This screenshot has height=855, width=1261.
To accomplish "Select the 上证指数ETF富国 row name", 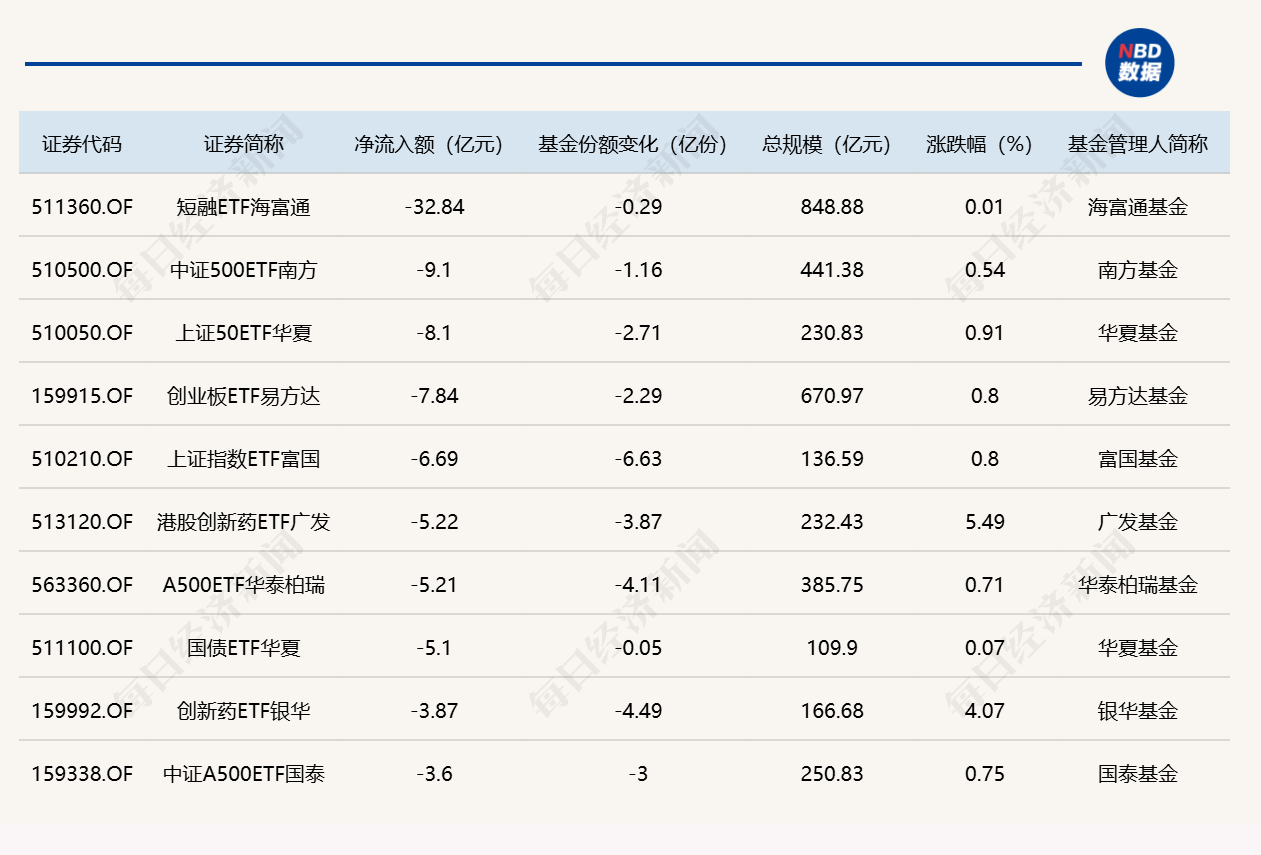I will tap(244, 459).
